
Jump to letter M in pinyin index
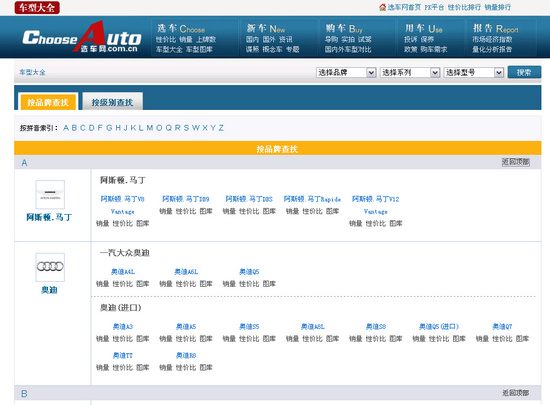pos(150,128)
